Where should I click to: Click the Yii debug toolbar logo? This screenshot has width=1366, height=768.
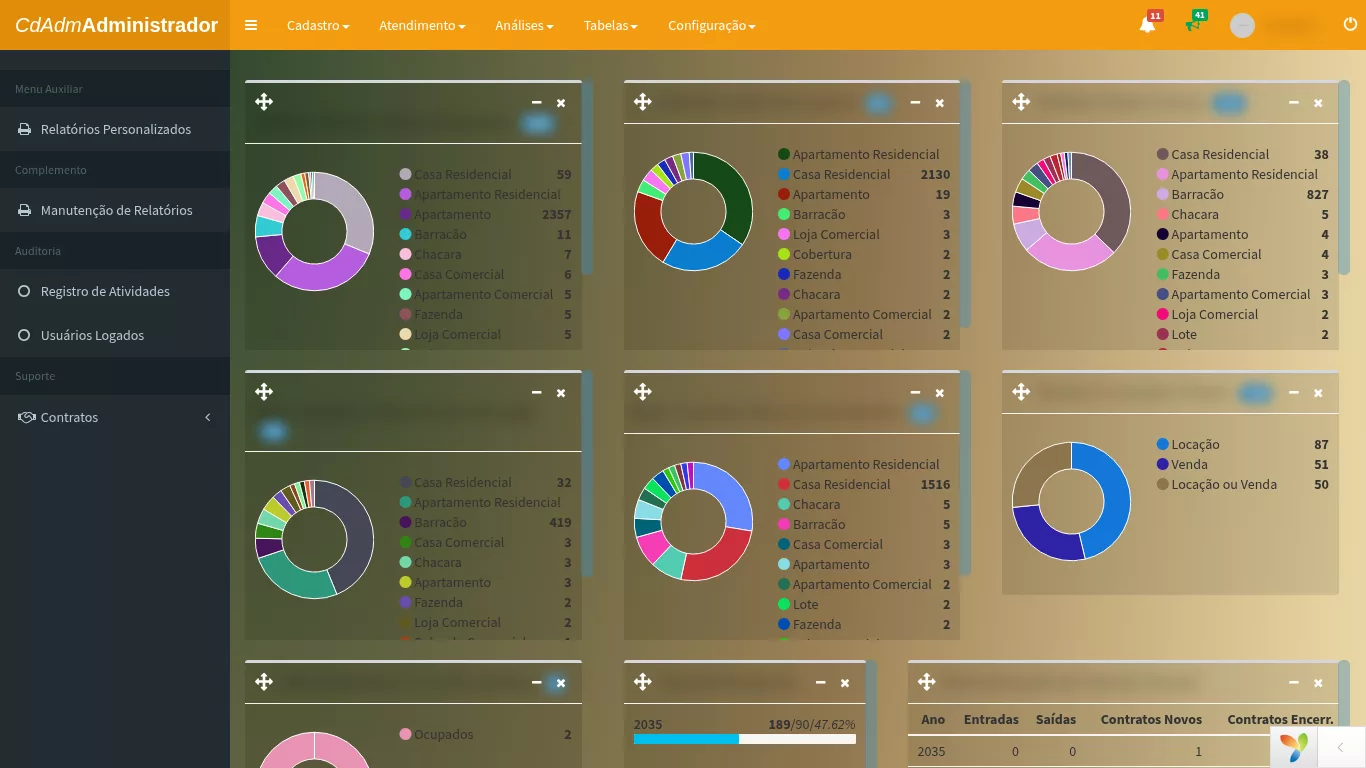(1294, 747)
